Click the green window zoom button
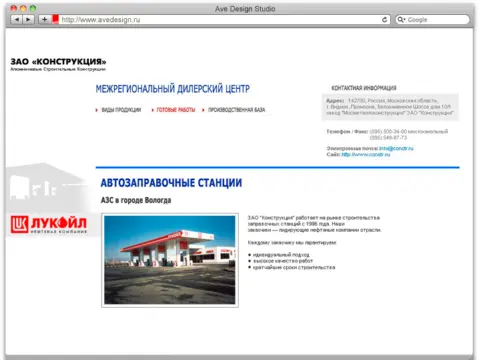The width and height of the screenshot is (480, 360). point(32,8)
